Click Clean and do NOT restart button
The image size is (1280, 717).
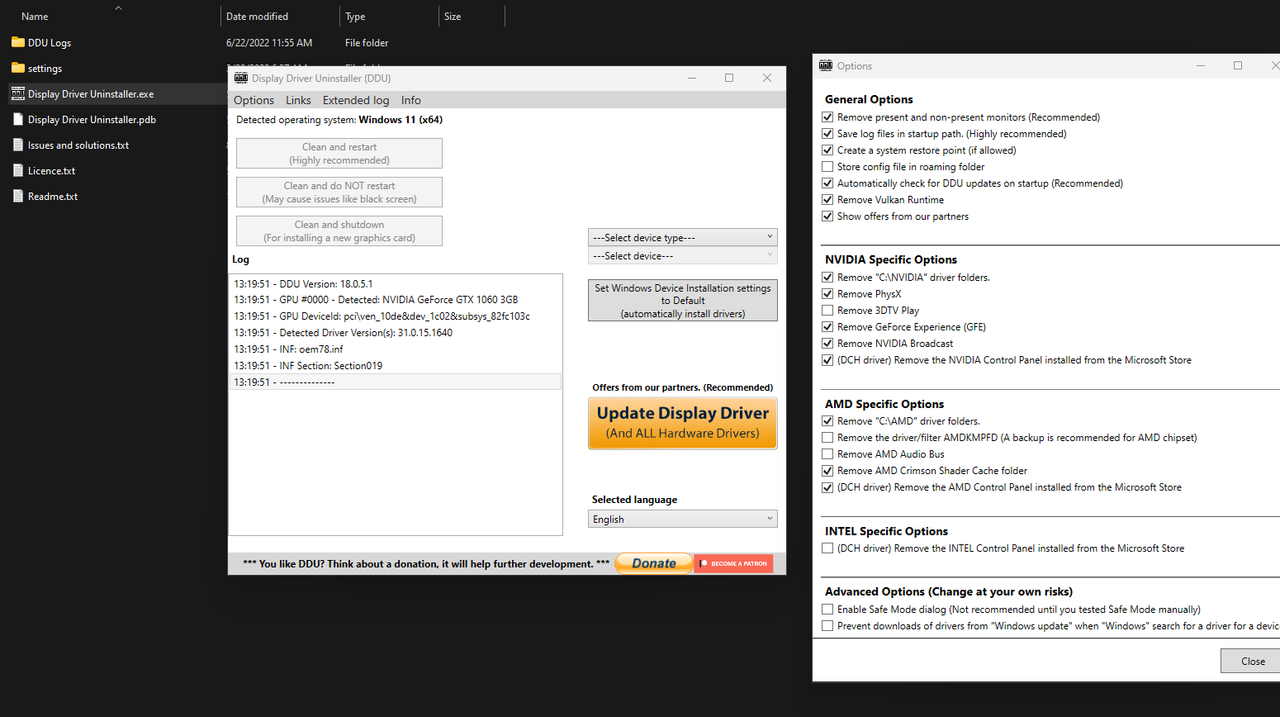pos(339,192)
